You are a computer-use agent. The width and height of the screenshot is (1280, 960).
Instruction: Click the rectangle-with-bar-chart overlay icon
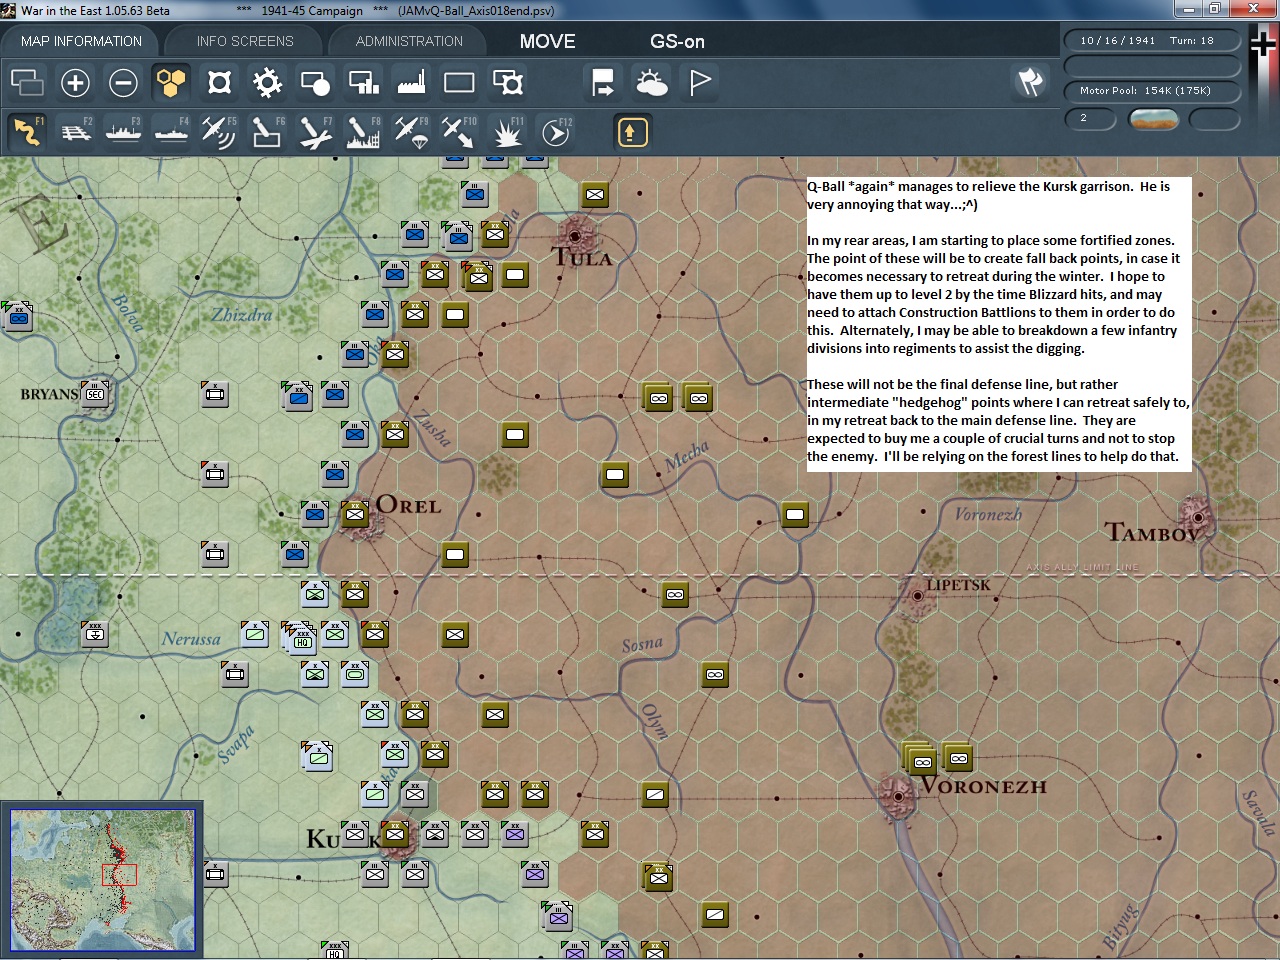pyautogui.click(x=363, y=82)
